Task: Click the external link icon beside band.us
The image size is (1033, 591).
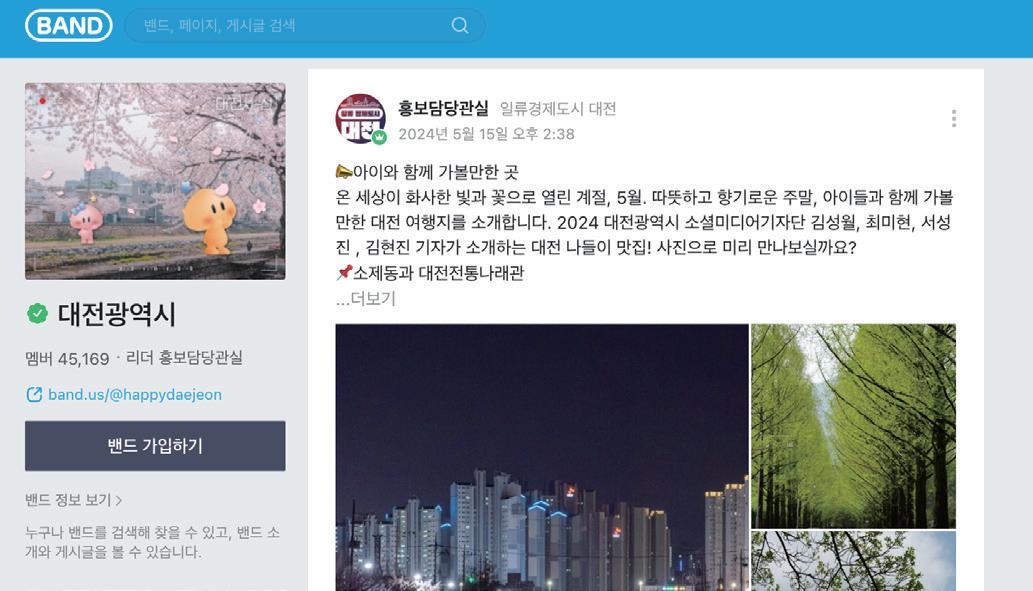Action: tap(34, 395)
